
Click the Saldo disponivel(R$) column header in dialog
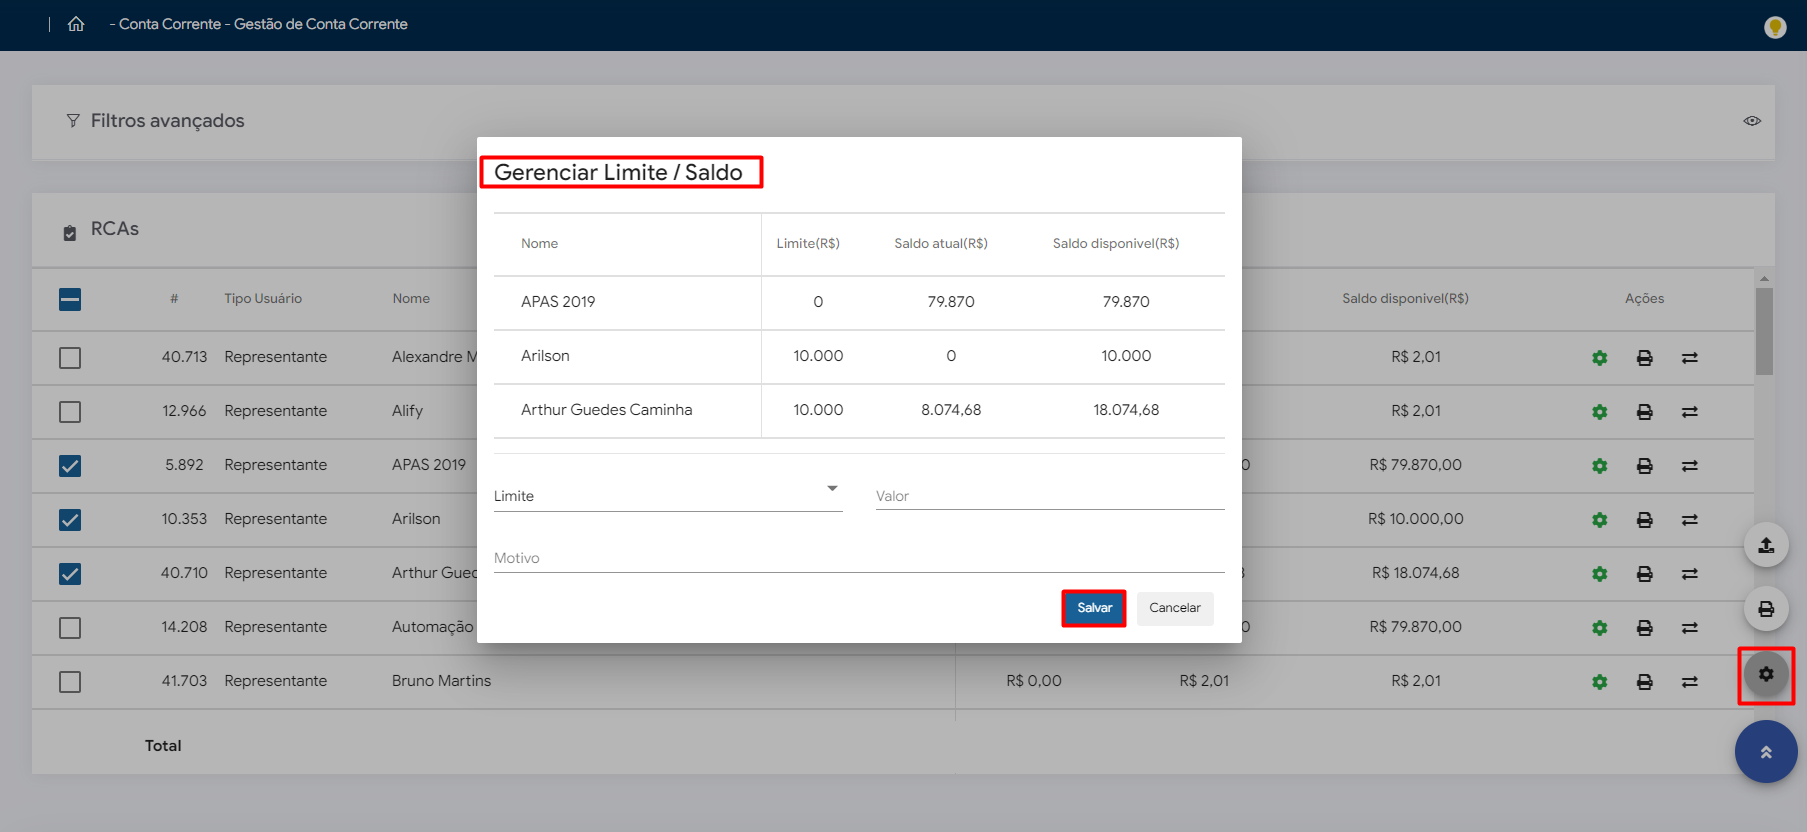coord(1115,244)
